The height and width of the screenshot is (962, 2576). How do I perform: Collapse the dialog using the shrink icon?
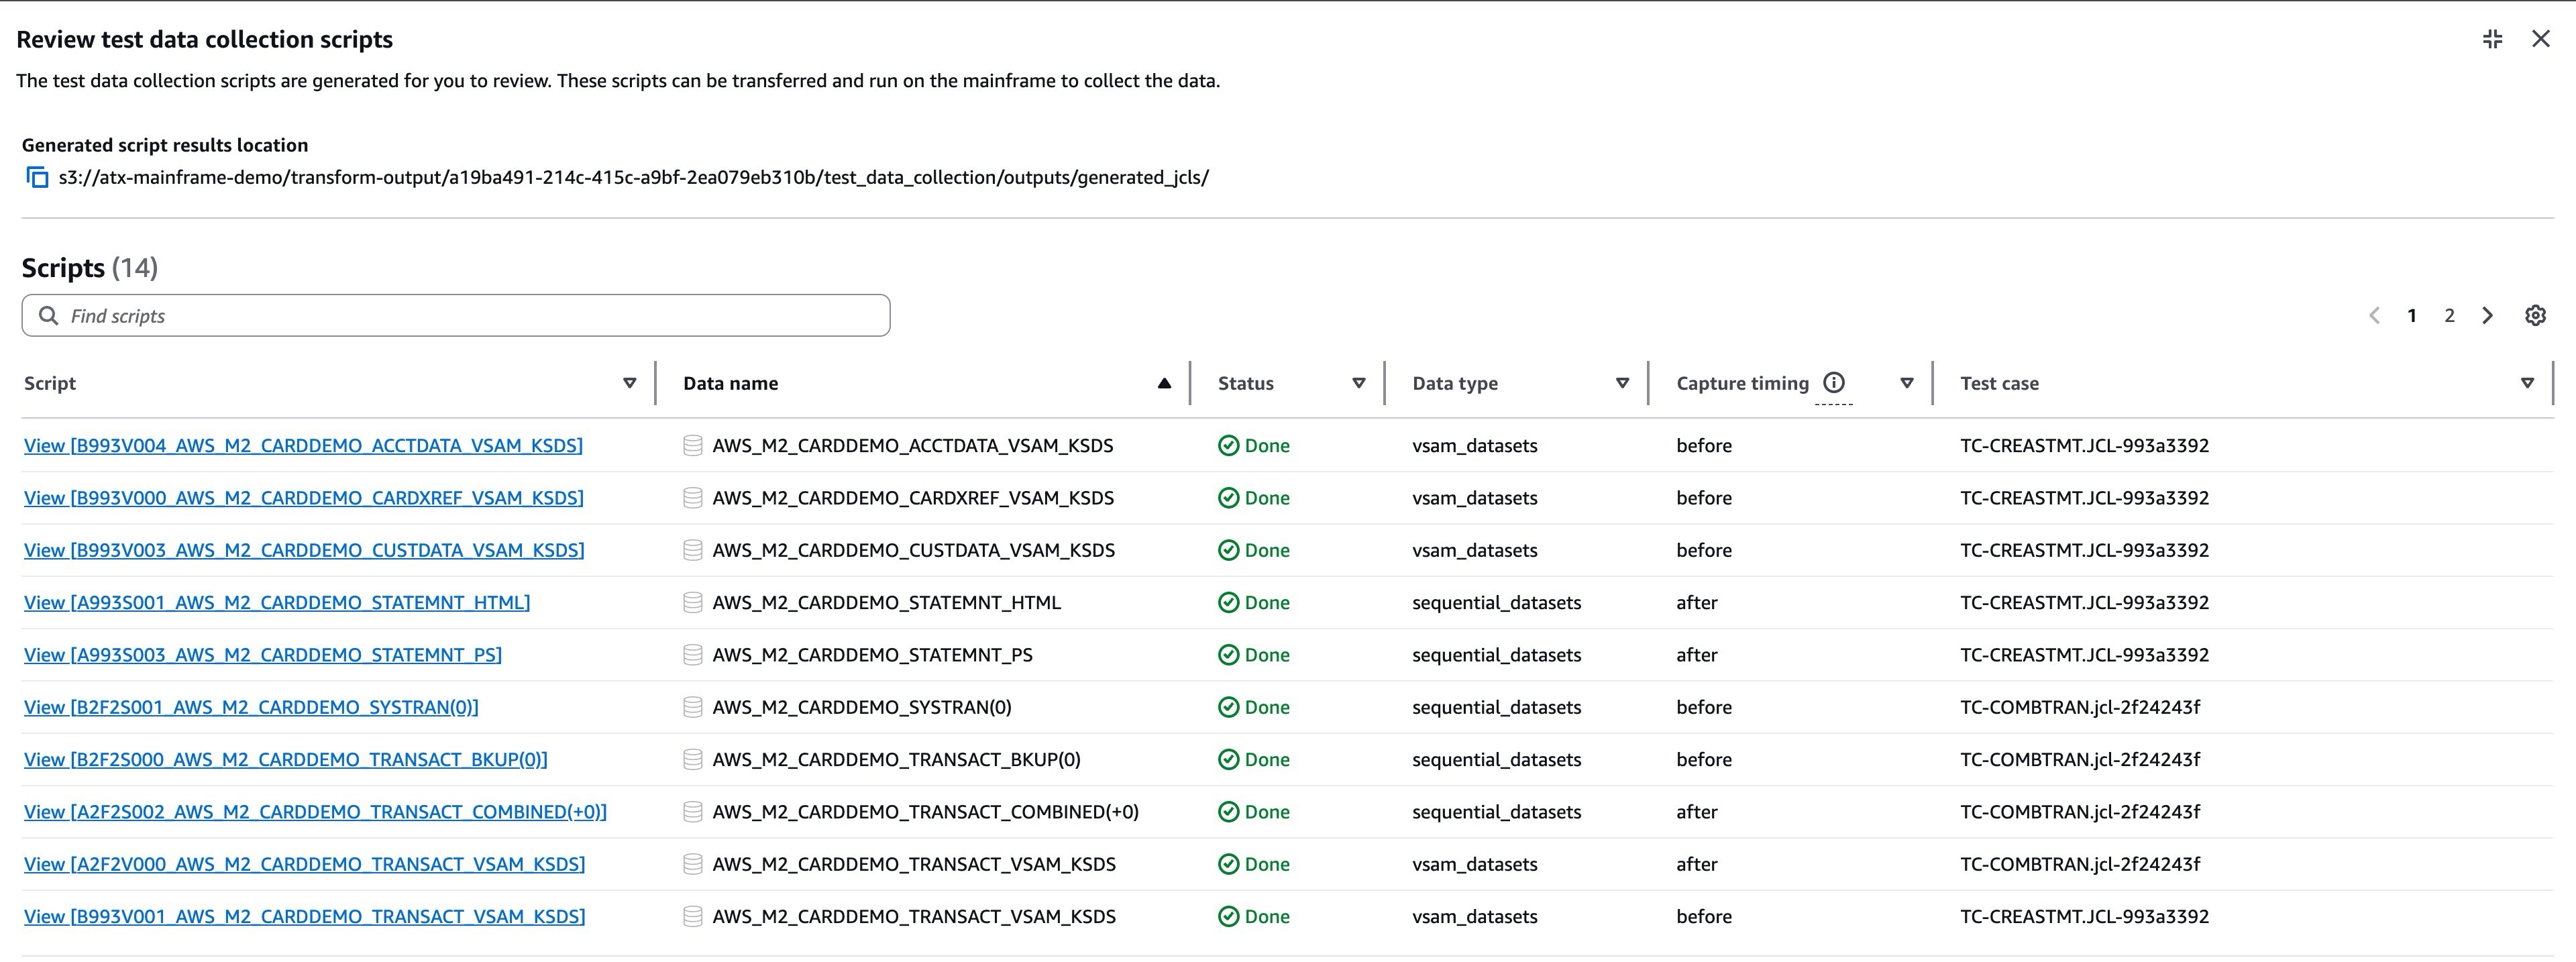pyautogui.click(x=2492, y=38)
